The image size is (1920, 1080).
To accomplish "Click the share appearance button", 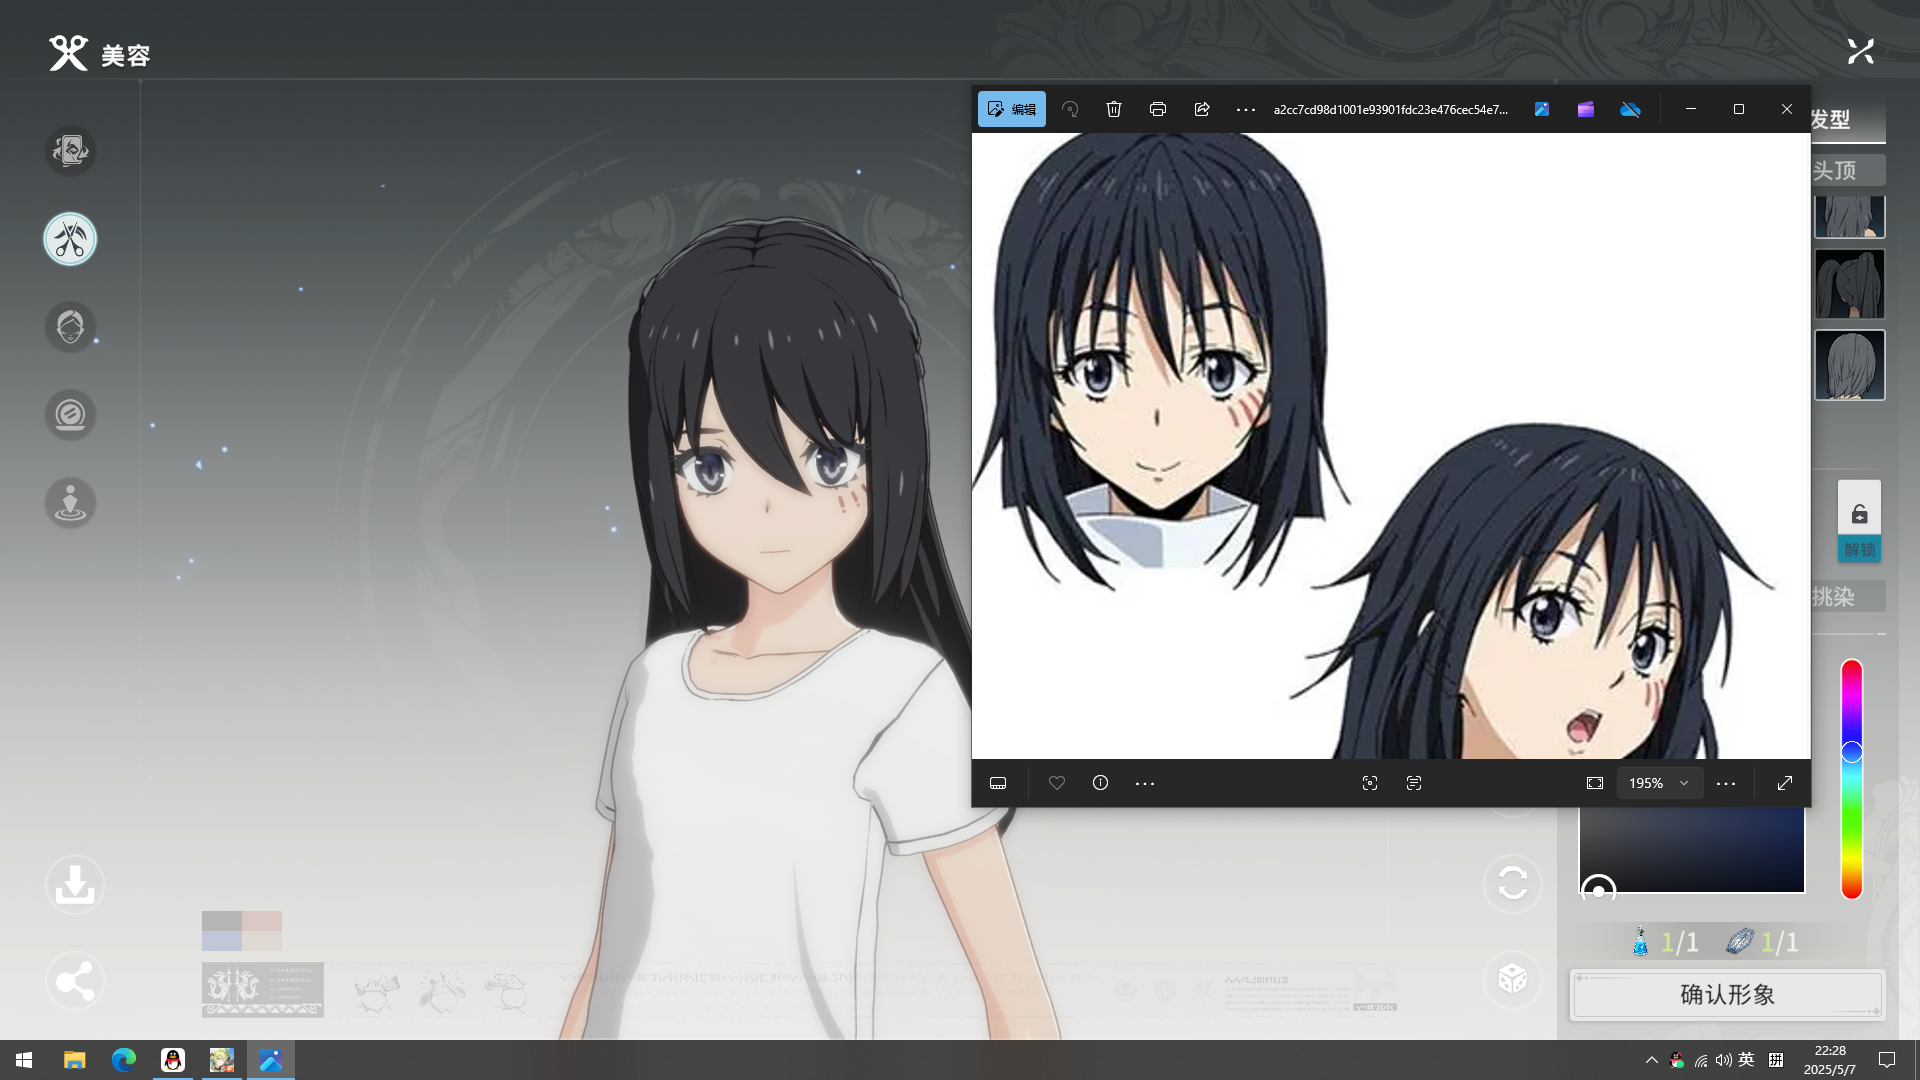I will 75,981.
